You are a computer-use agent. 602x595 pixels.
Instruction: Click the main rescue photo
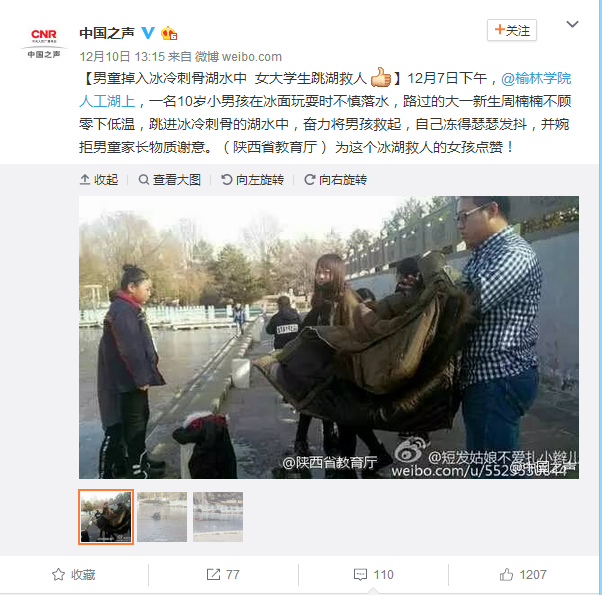(x=329, y=337)
